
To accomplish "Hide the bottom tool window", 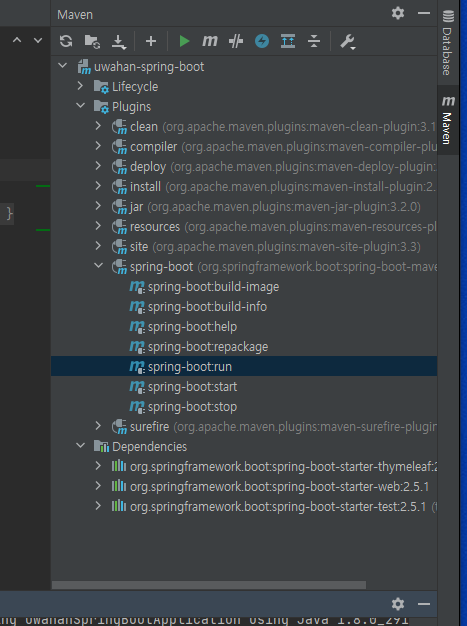I will point(424,604).
